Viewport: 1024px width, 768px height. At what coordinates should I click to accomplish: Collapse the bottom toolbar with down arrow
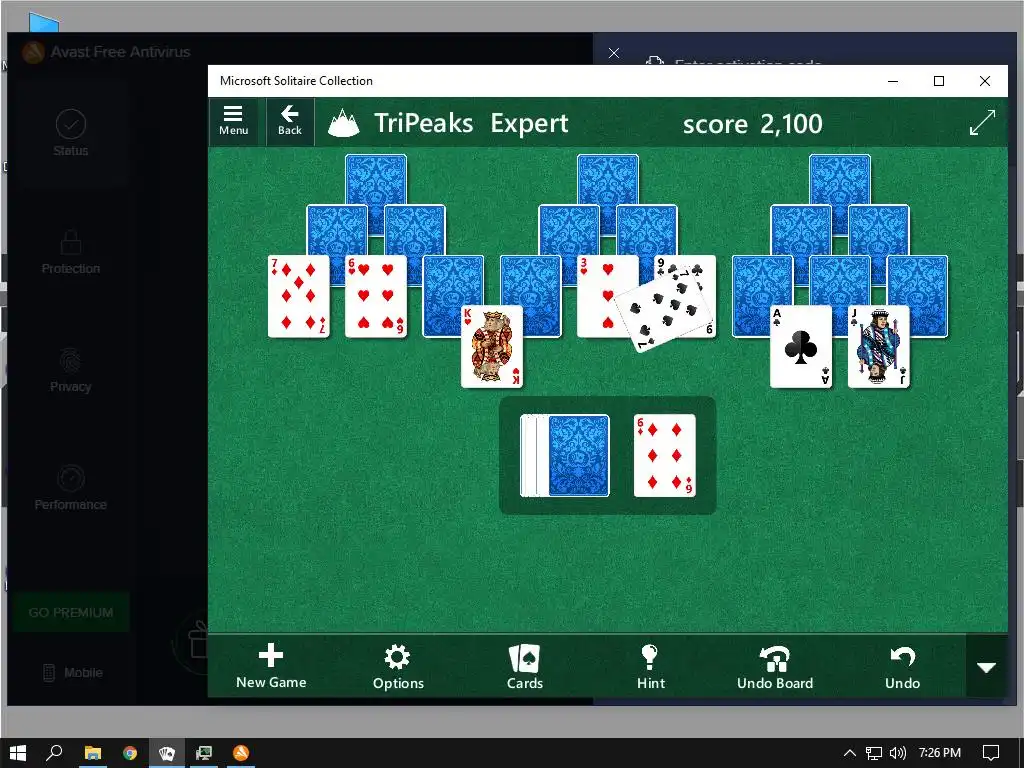[x=986, y=667]
